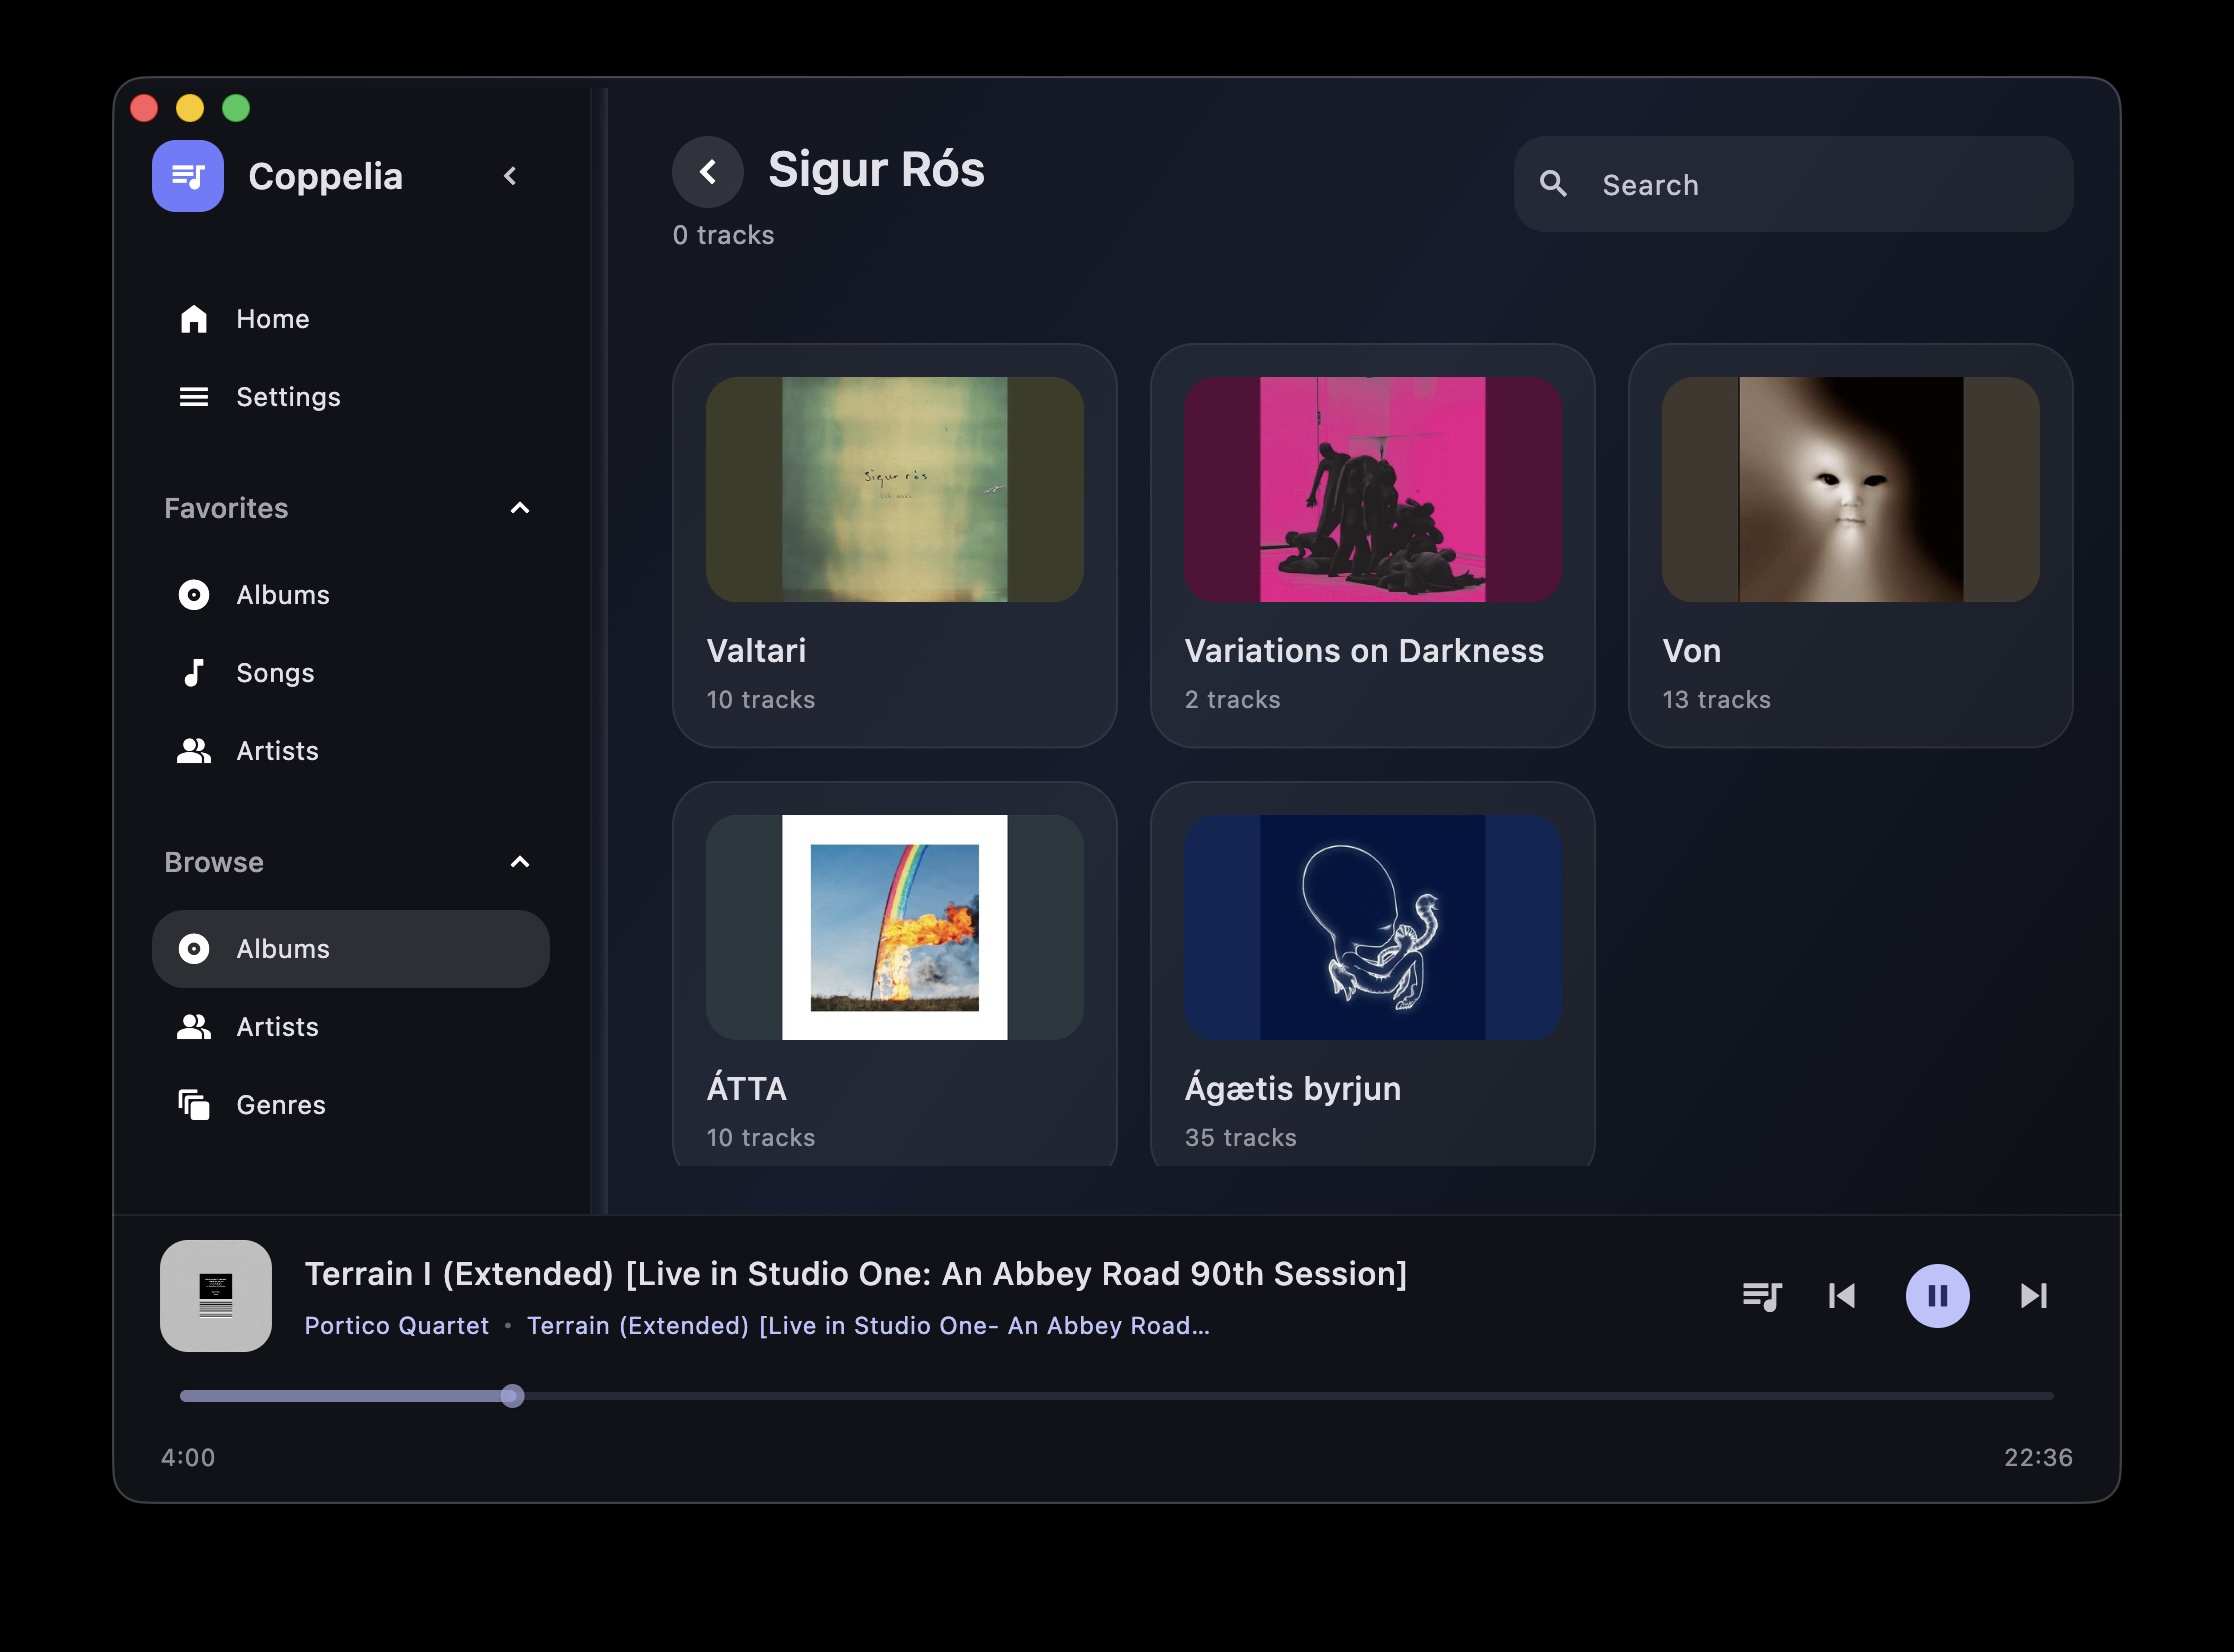
Task: Open the Valtari album card
Action: click(894, 545)
